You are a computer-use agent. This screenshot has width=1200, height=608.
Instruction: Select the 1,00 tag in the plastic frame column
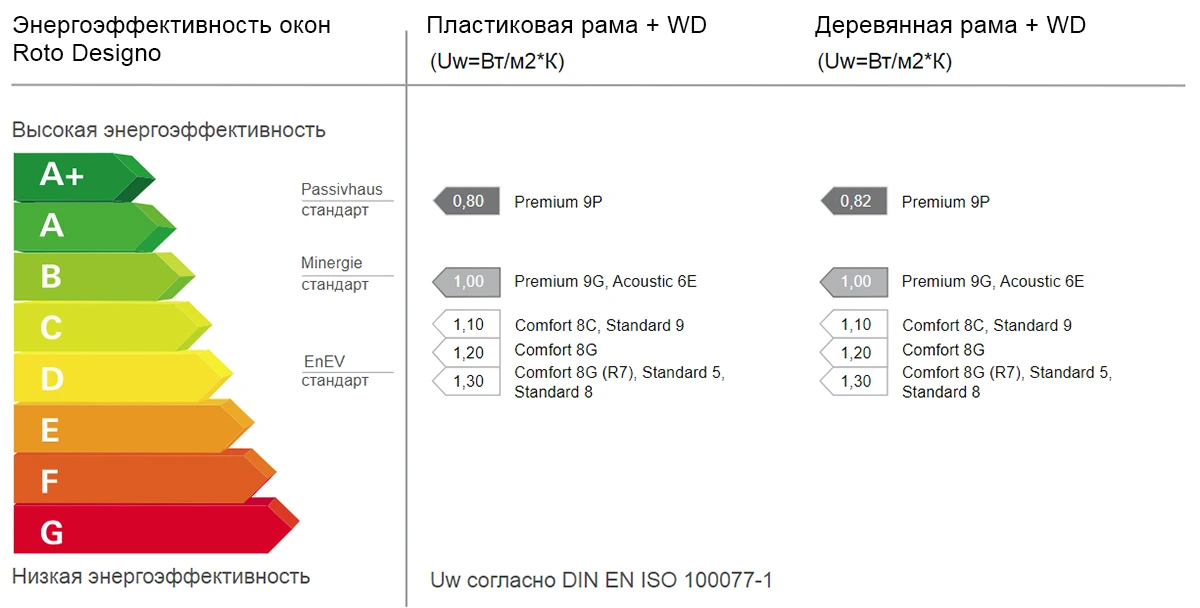(467, 282)
